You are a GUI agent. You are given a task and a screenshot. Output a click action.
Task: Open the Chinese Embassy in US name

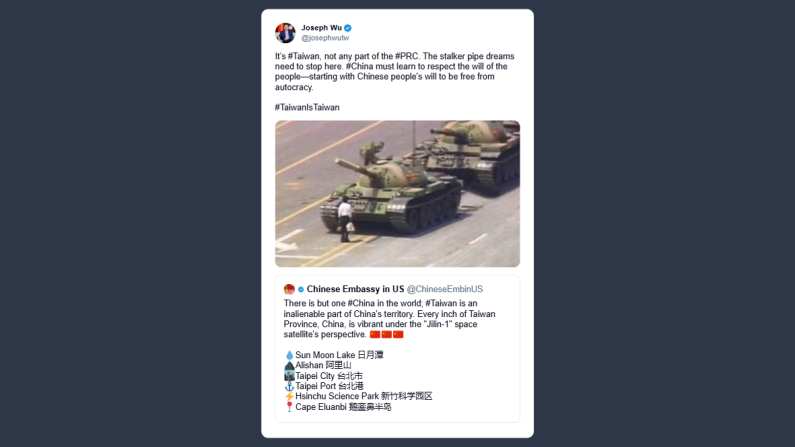pos(355,289)
